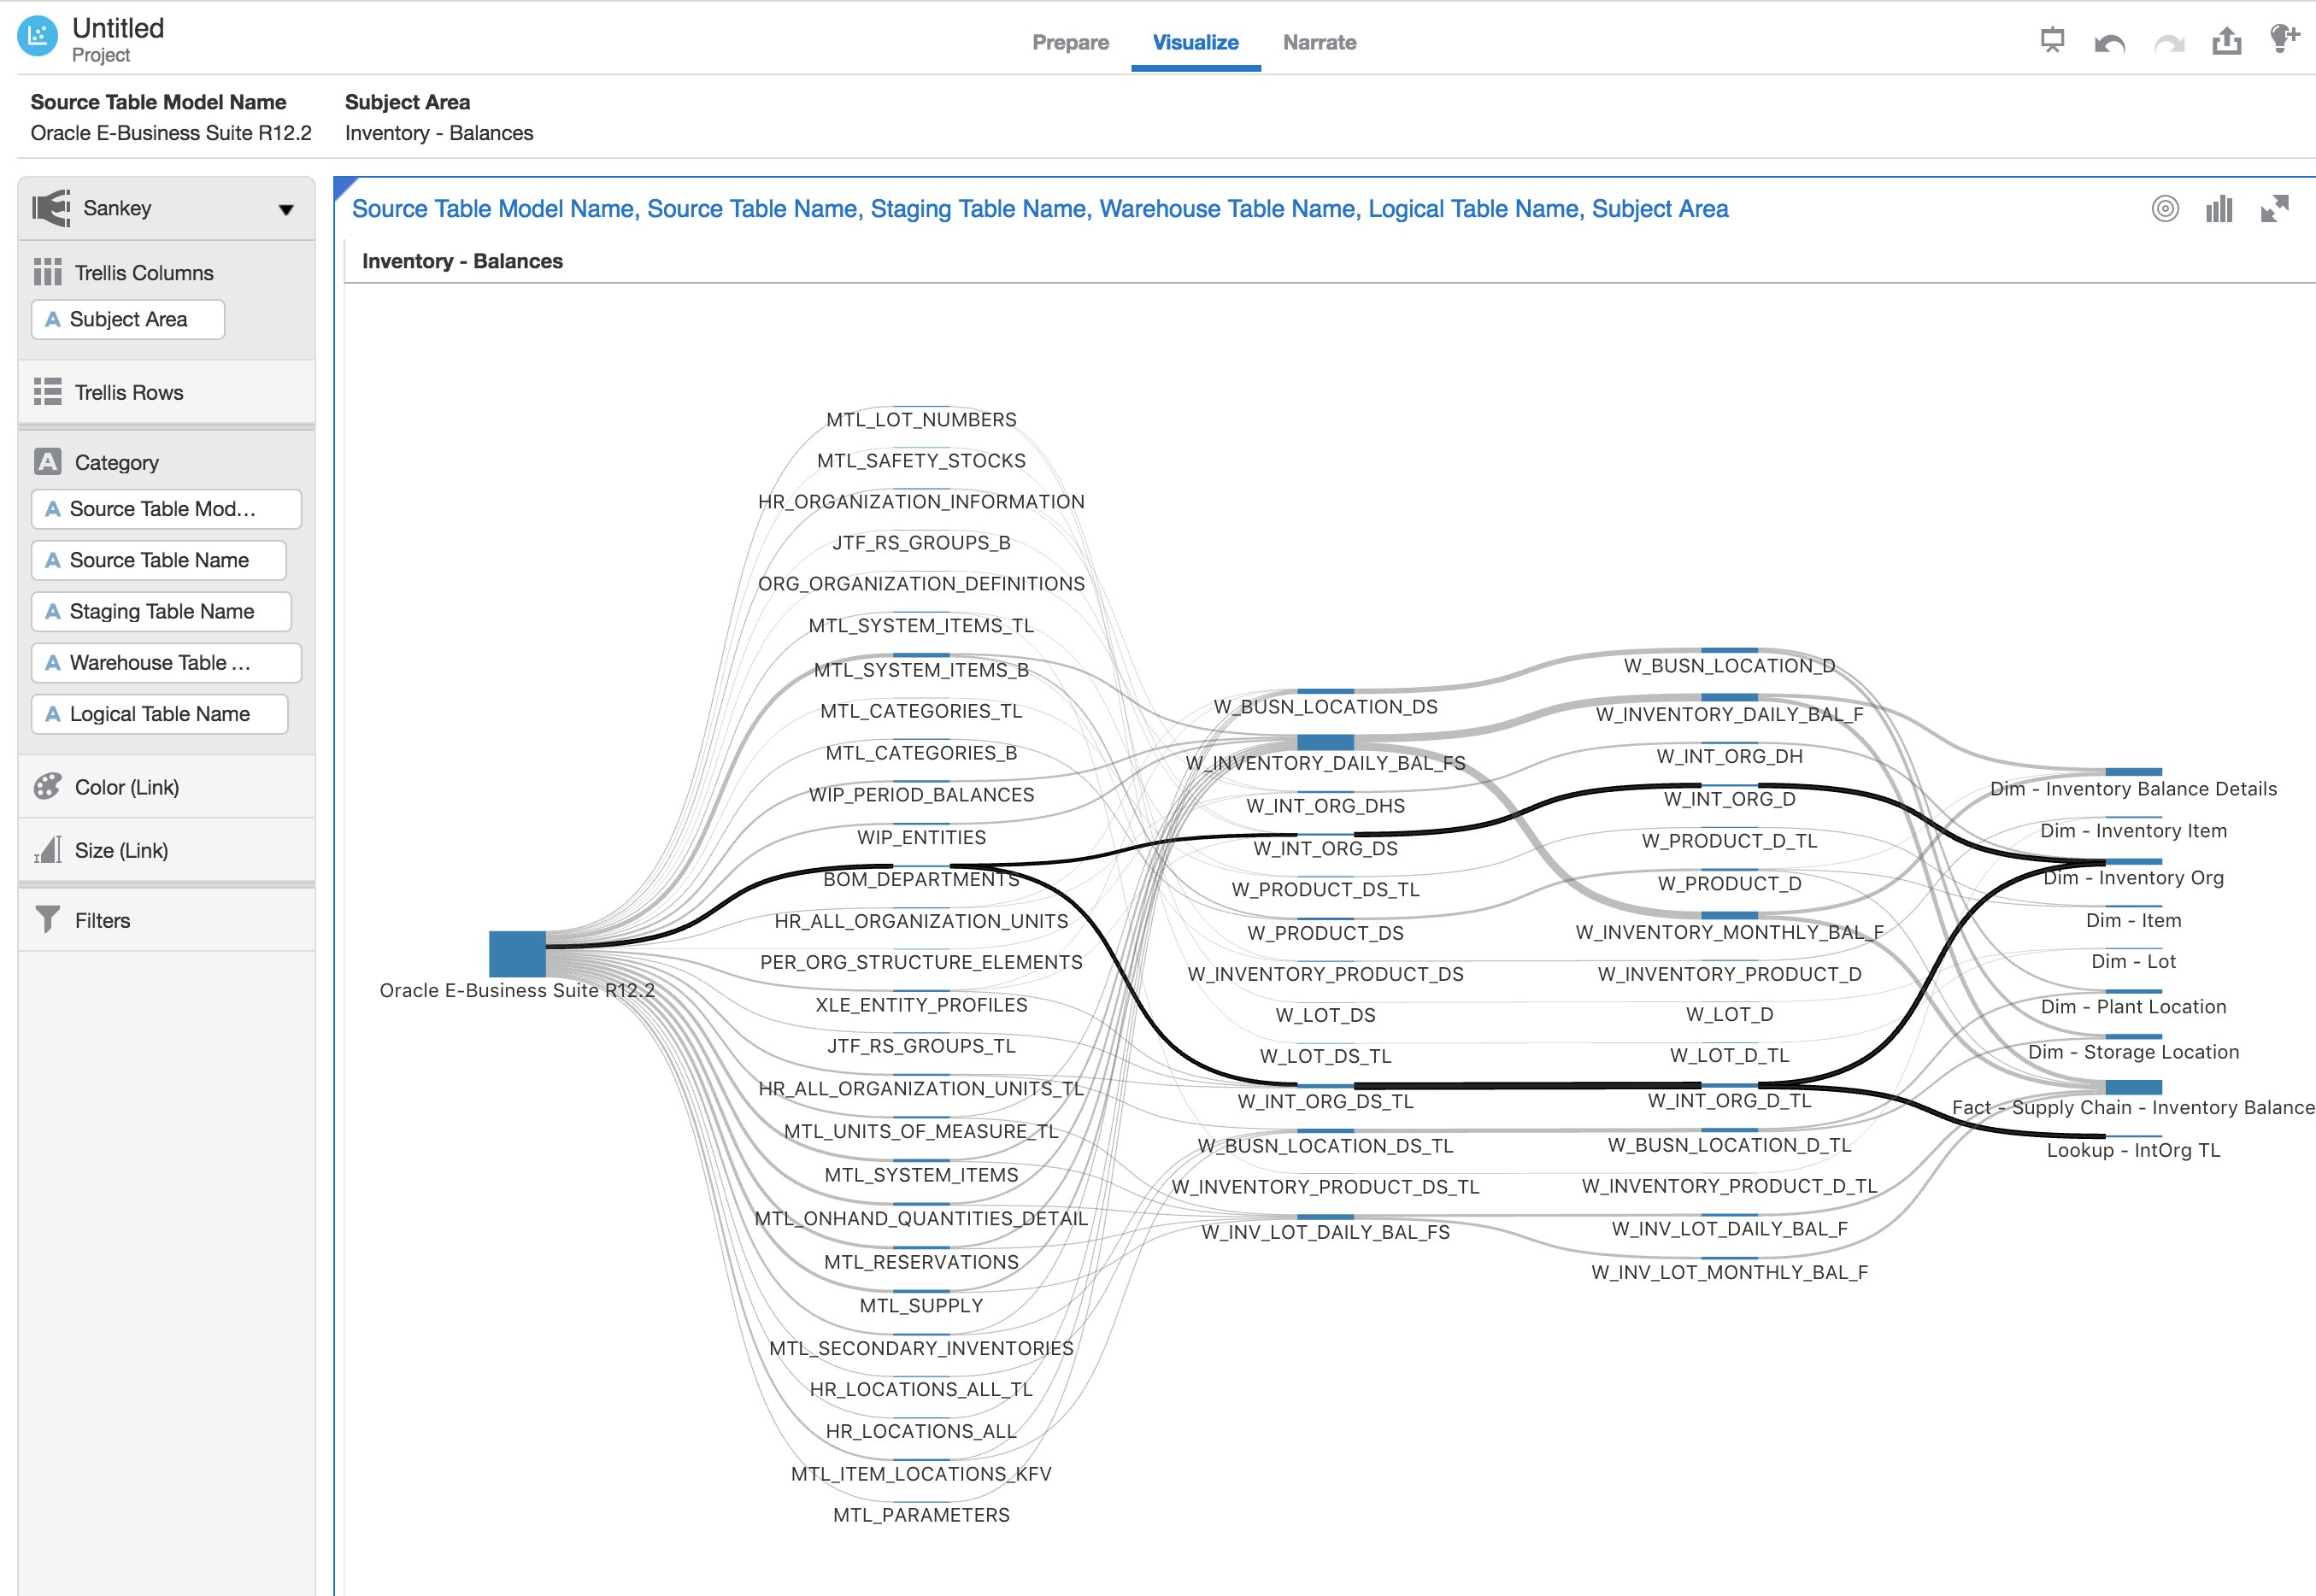This screenshot has height=1596, width=2316.
Task: Click the undo arrow icon
Action: coord(2109,43)
